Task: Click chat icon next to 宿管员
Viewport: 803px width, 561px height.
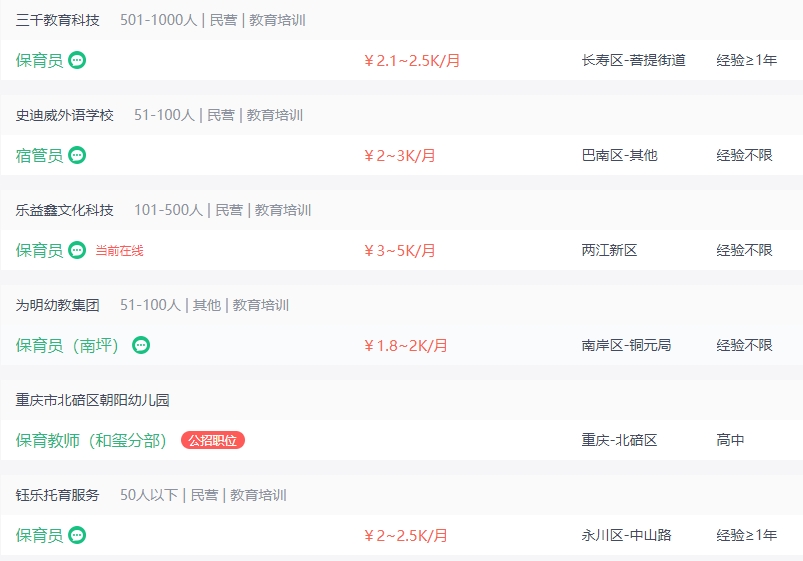Action: (77, 155)
